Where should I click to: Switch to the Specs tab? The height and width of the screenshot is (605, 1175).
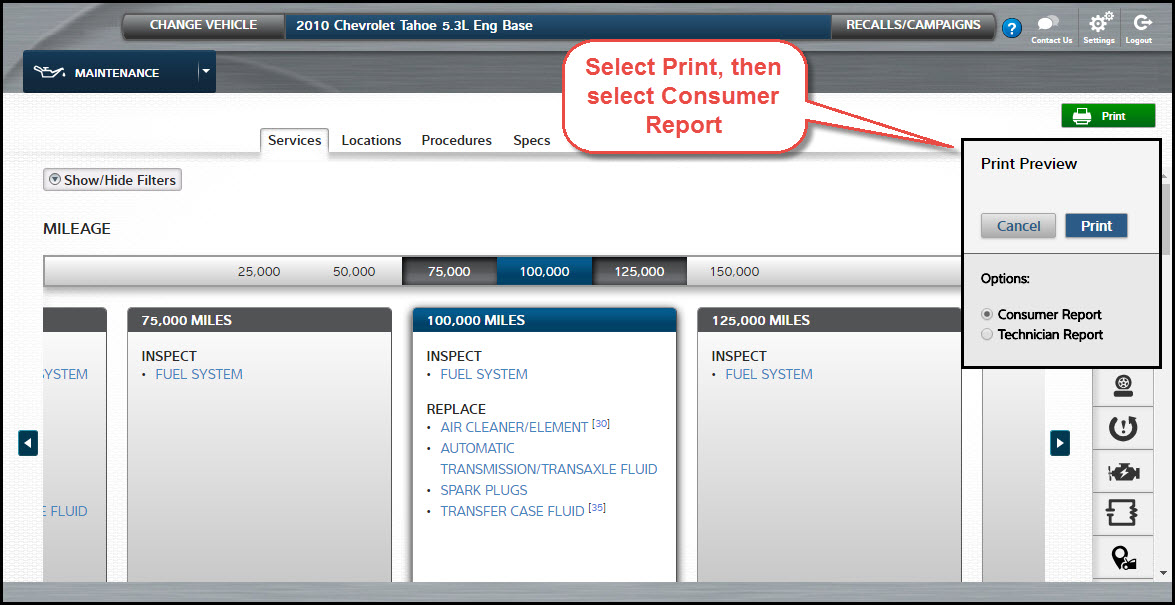point(531,140)
